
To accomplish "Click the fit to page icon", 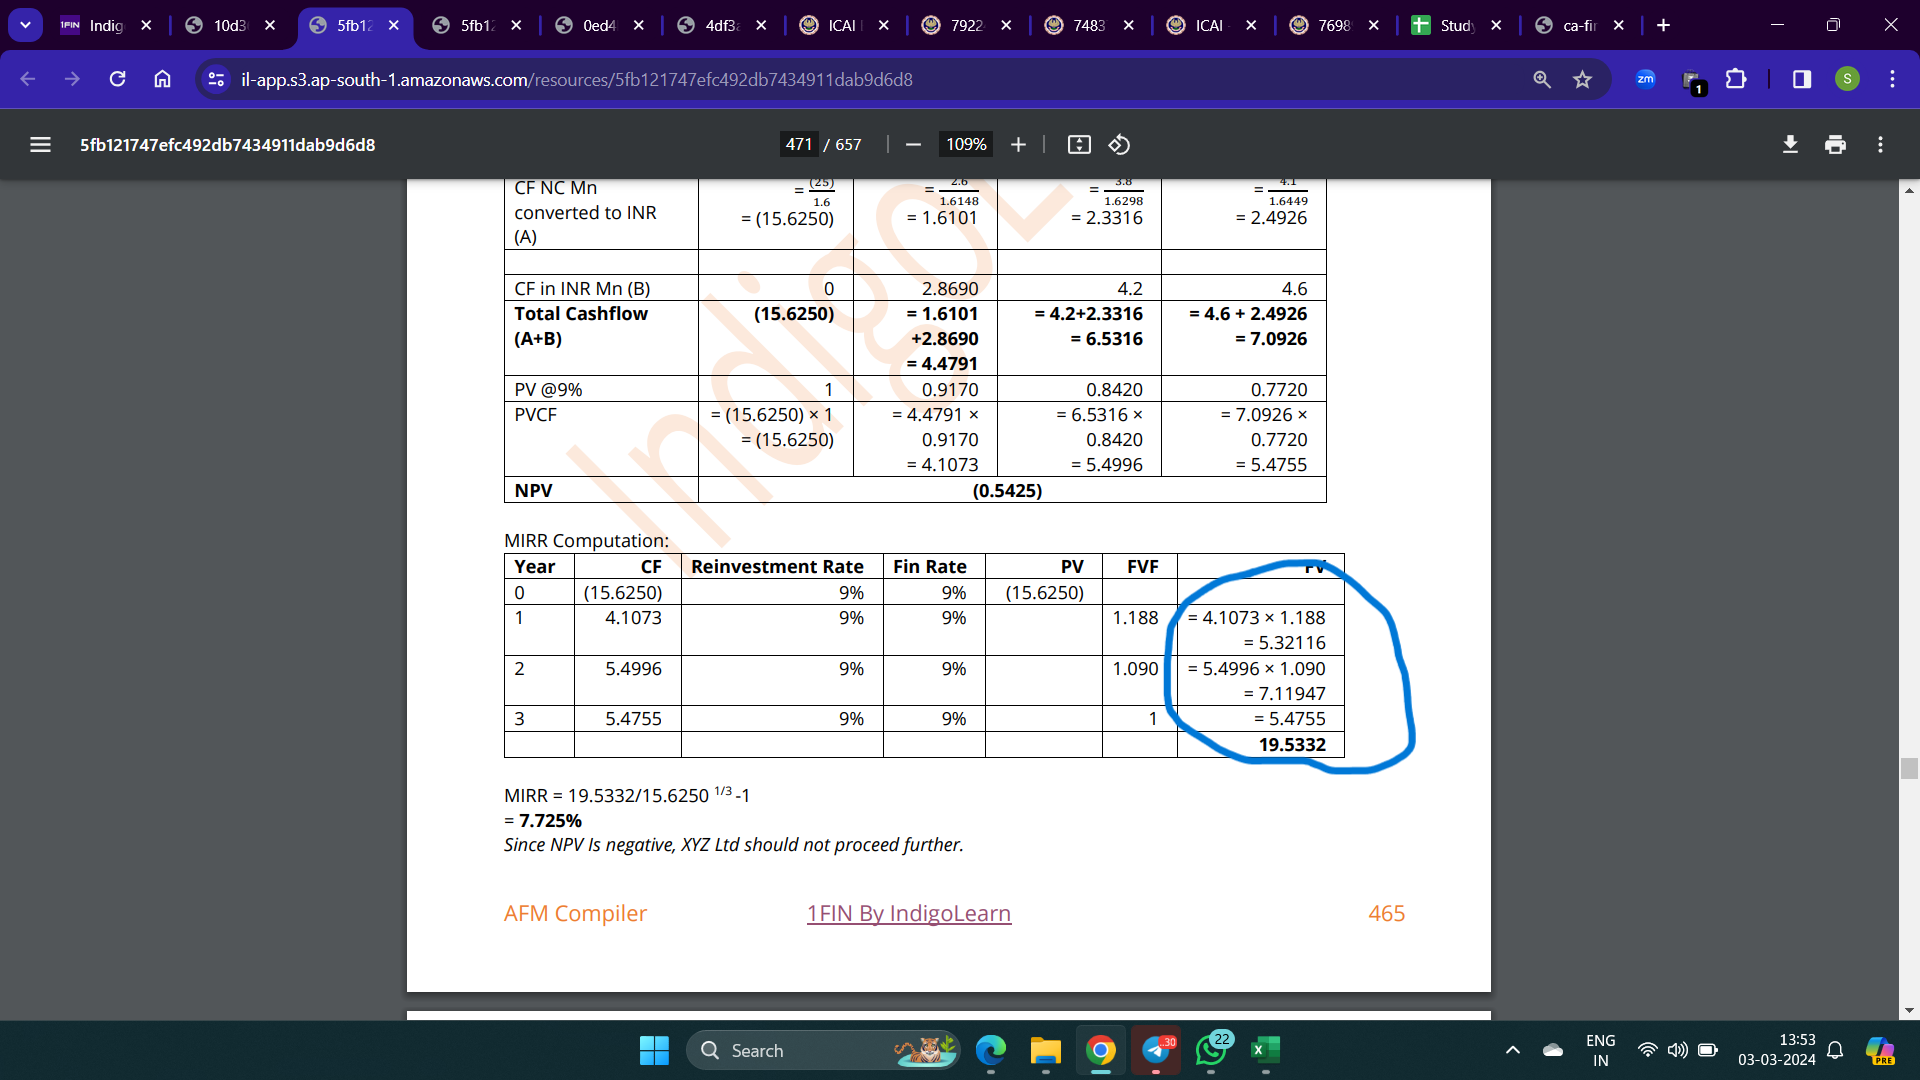I will [1079, 145].
